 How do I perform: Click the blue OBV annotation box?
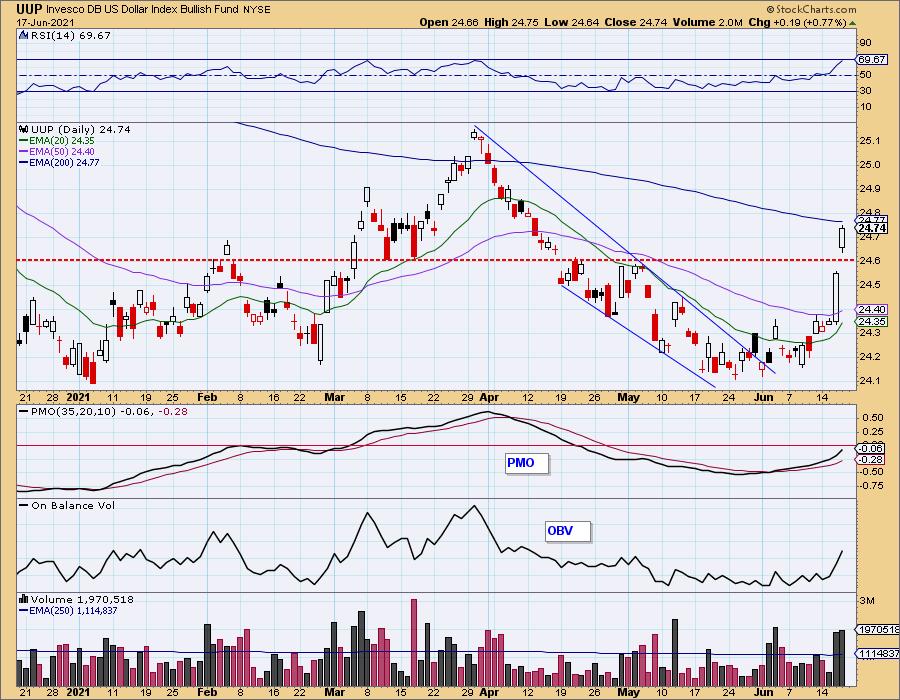pyautogui.click(x=568, y=531)
